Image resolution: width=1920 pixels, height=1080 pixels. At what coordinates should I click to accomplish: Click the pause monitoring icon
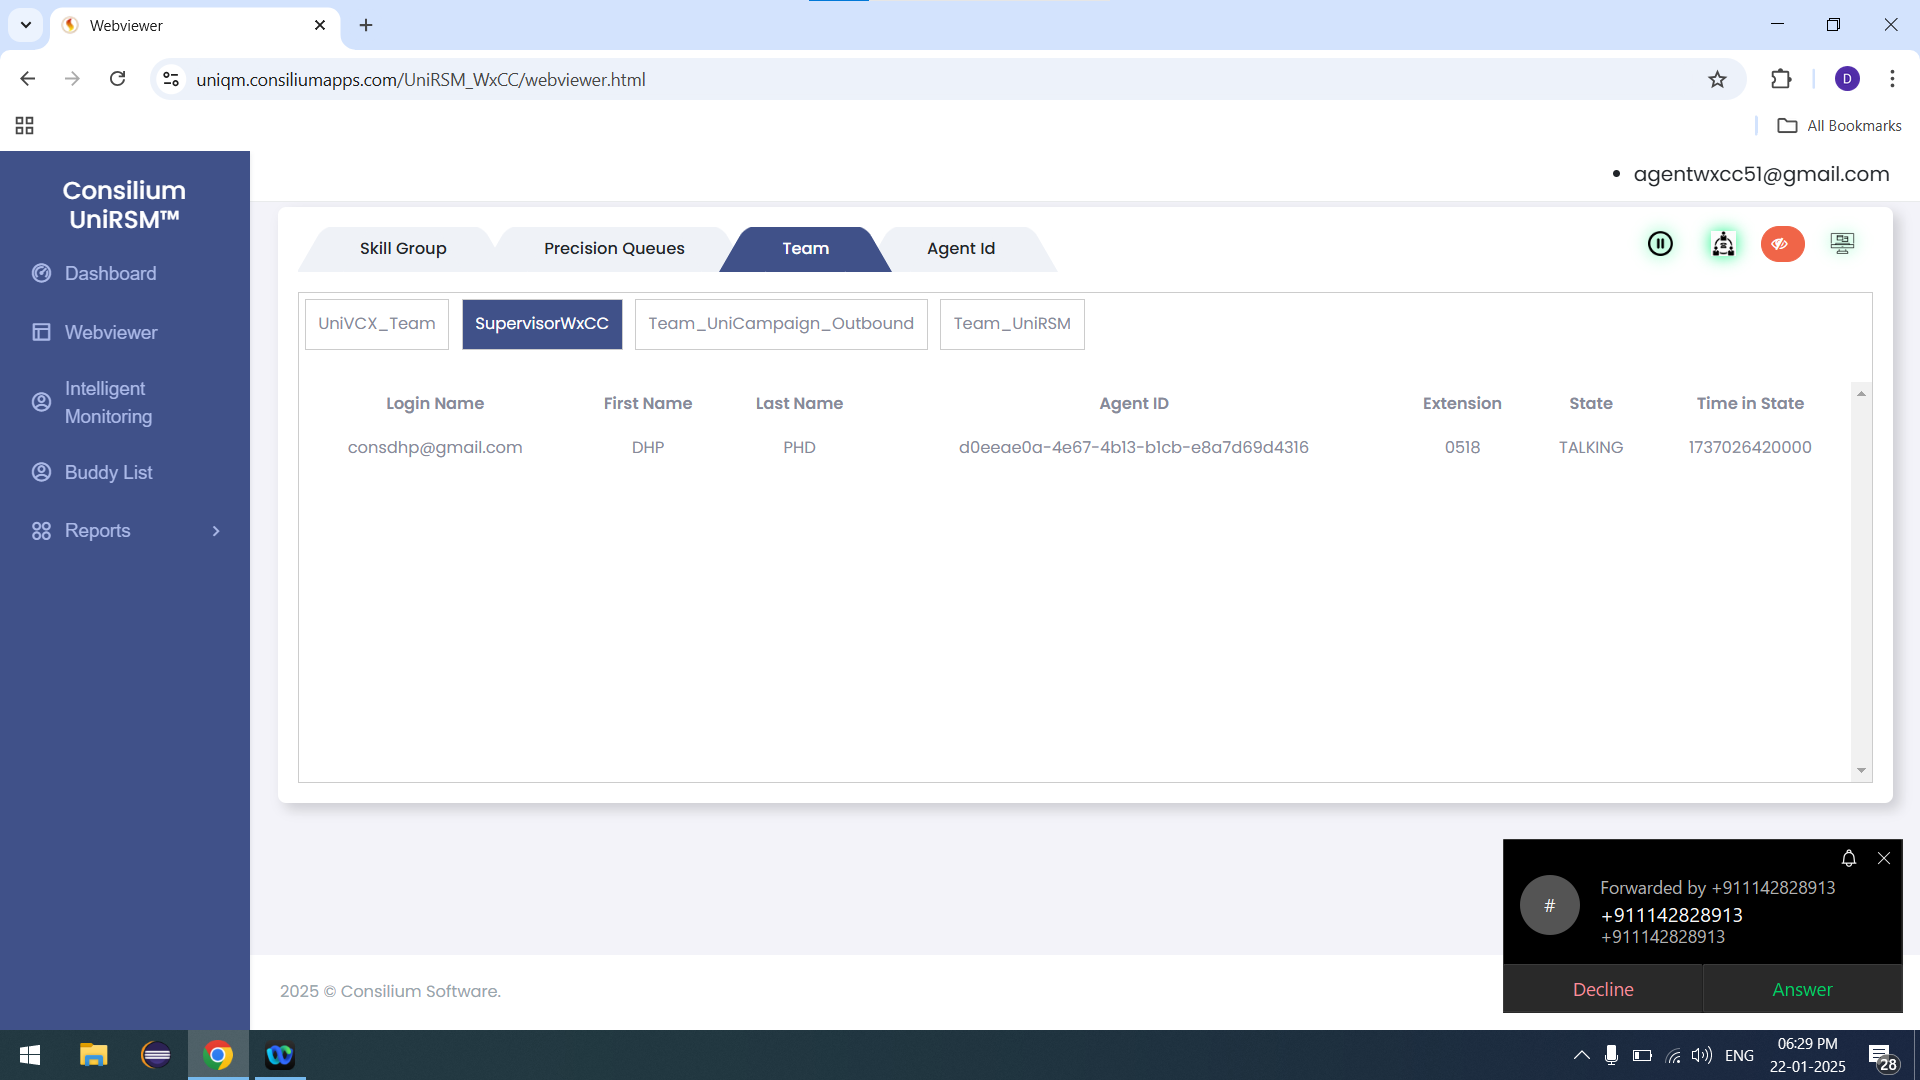coord(1660,244)
